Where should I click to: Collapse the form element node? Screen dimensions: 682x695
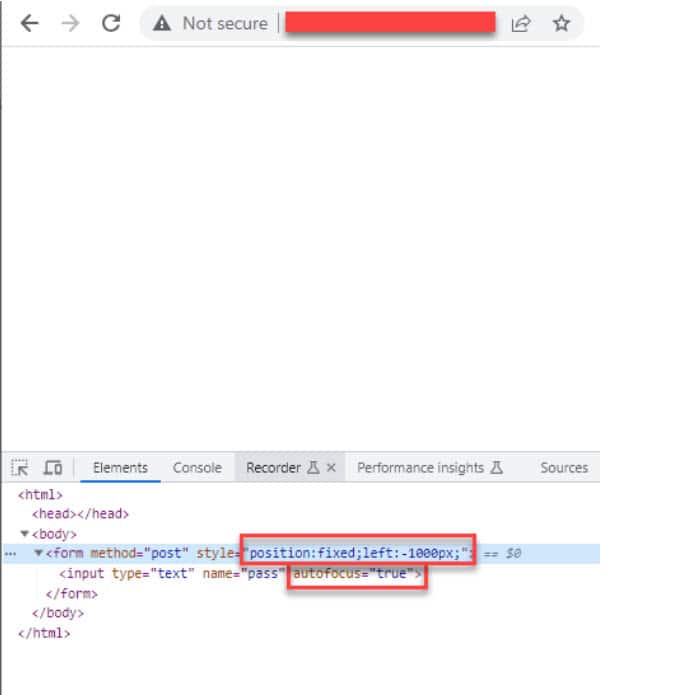(x=38, y=554)
